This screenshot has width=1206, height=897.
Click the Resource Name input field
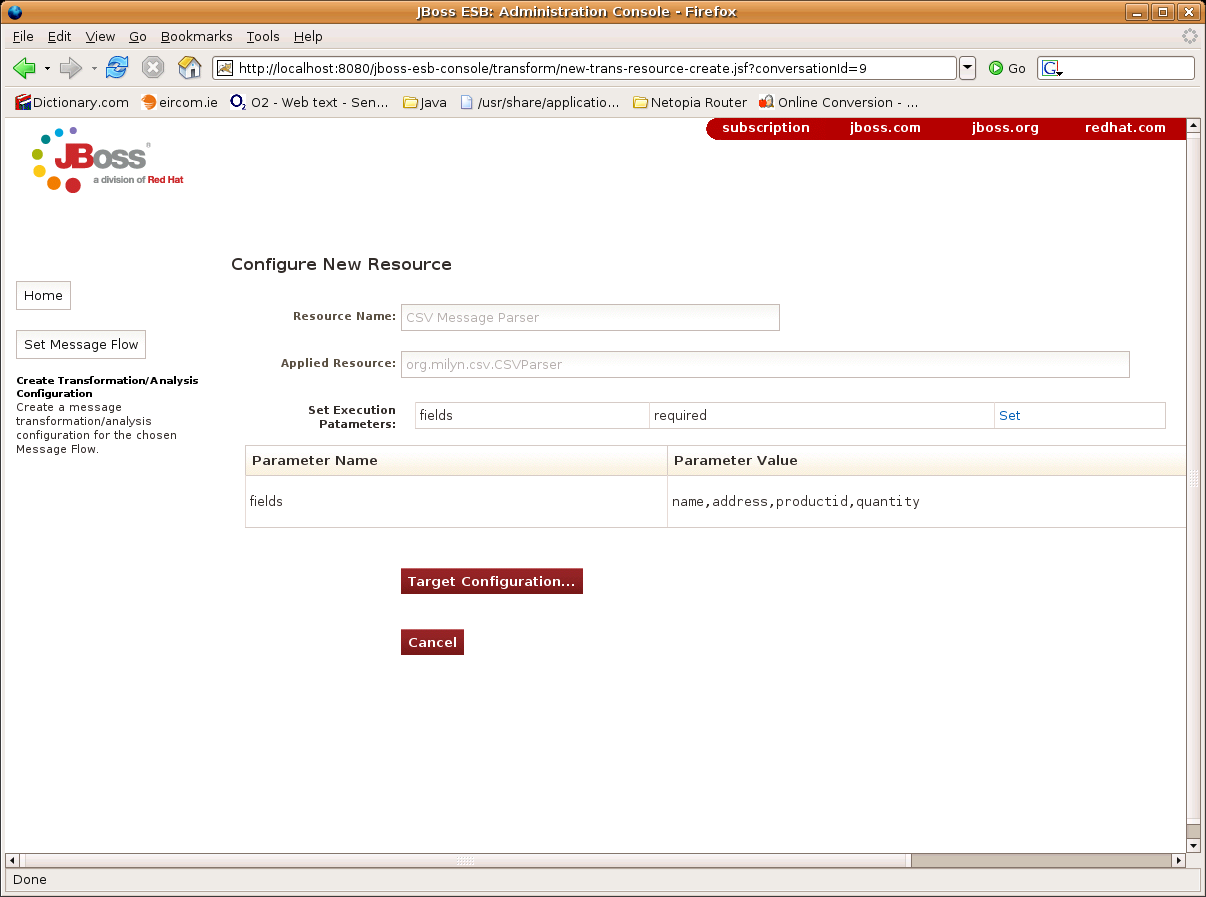pyautogui.click(x=590, y=317)
